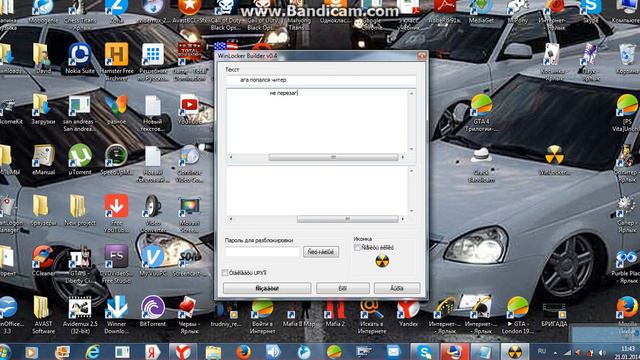Click the upper text area scroll-left arrow

click(231, 157)
